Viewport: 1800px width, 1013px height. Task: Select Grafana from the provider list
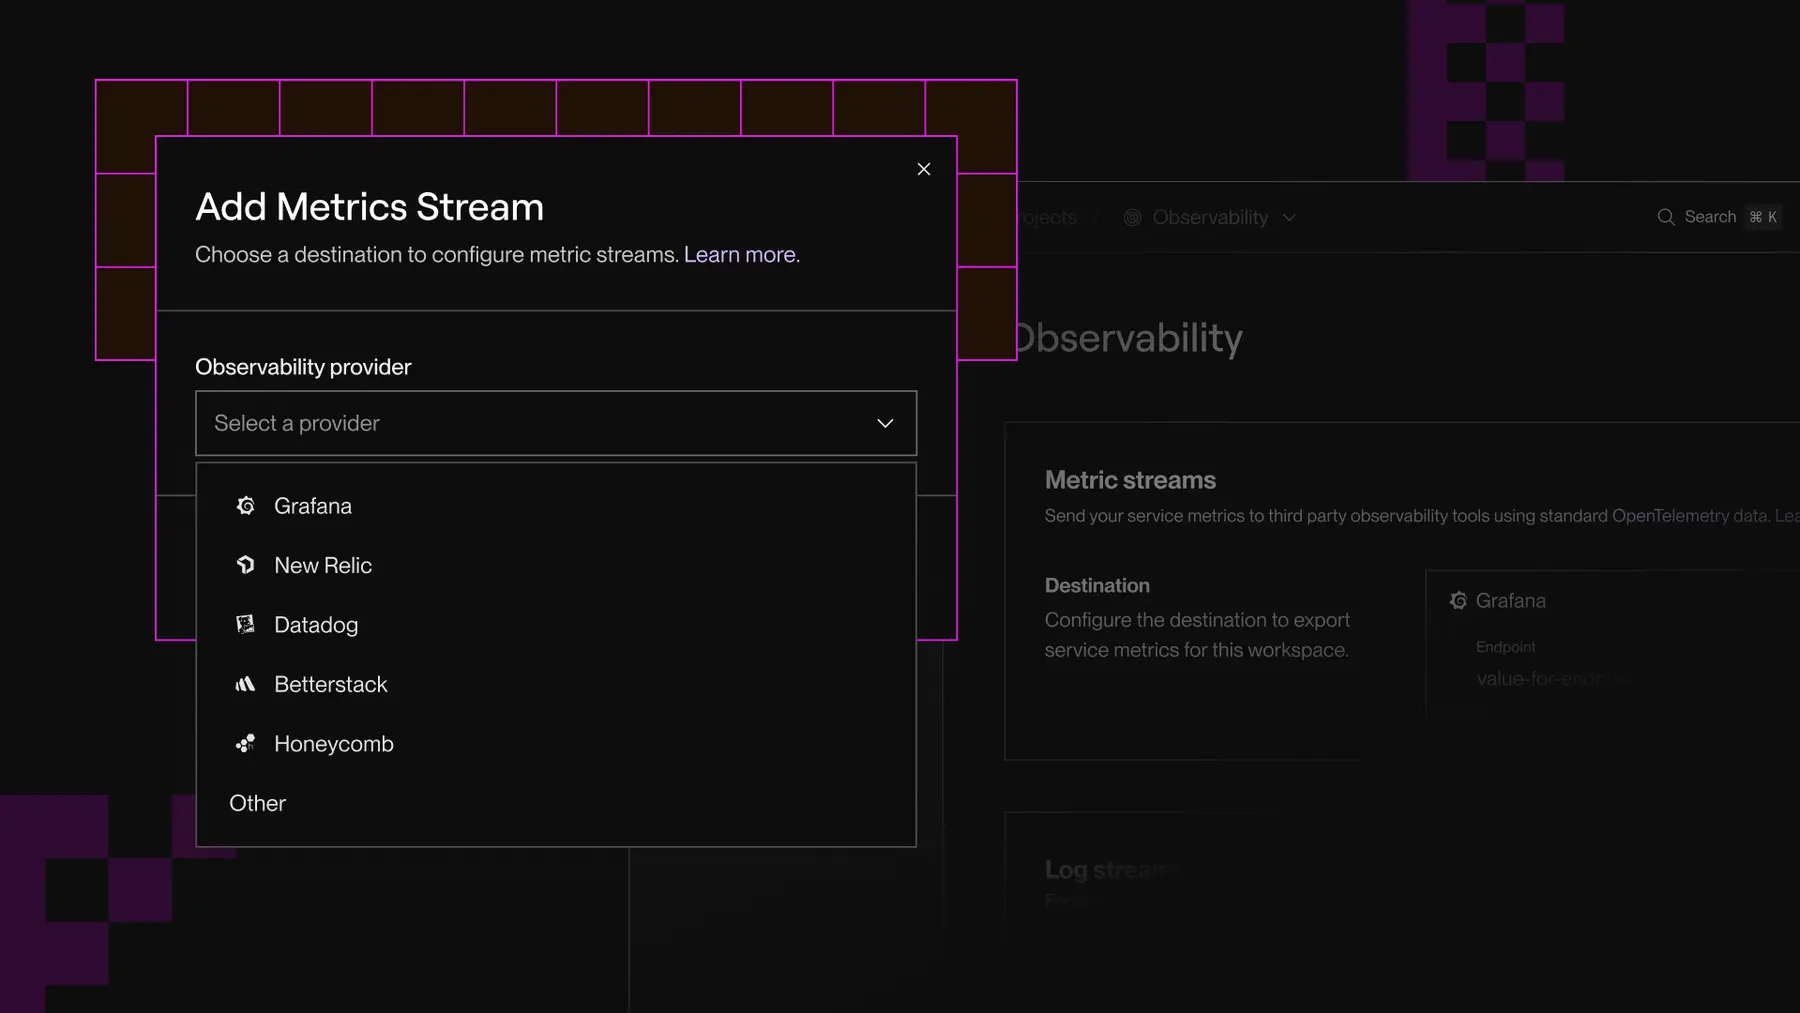[313, 506]
